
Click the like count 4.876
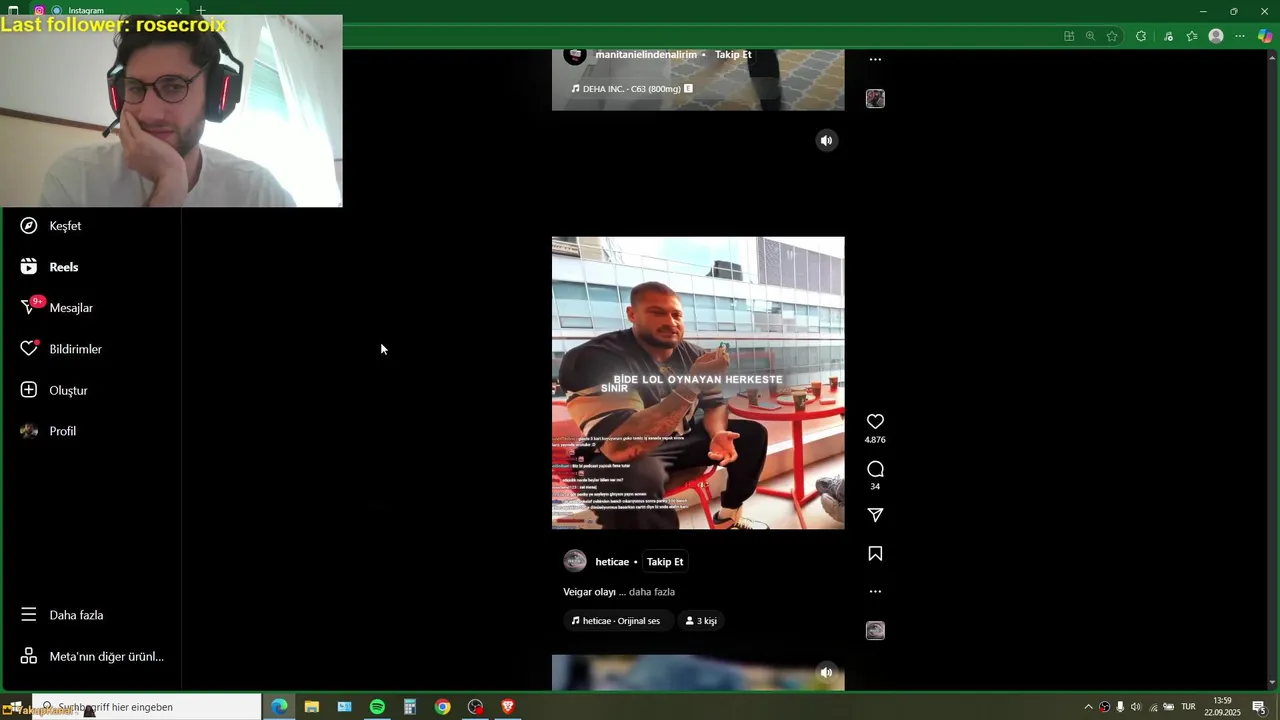pos(875,440)
